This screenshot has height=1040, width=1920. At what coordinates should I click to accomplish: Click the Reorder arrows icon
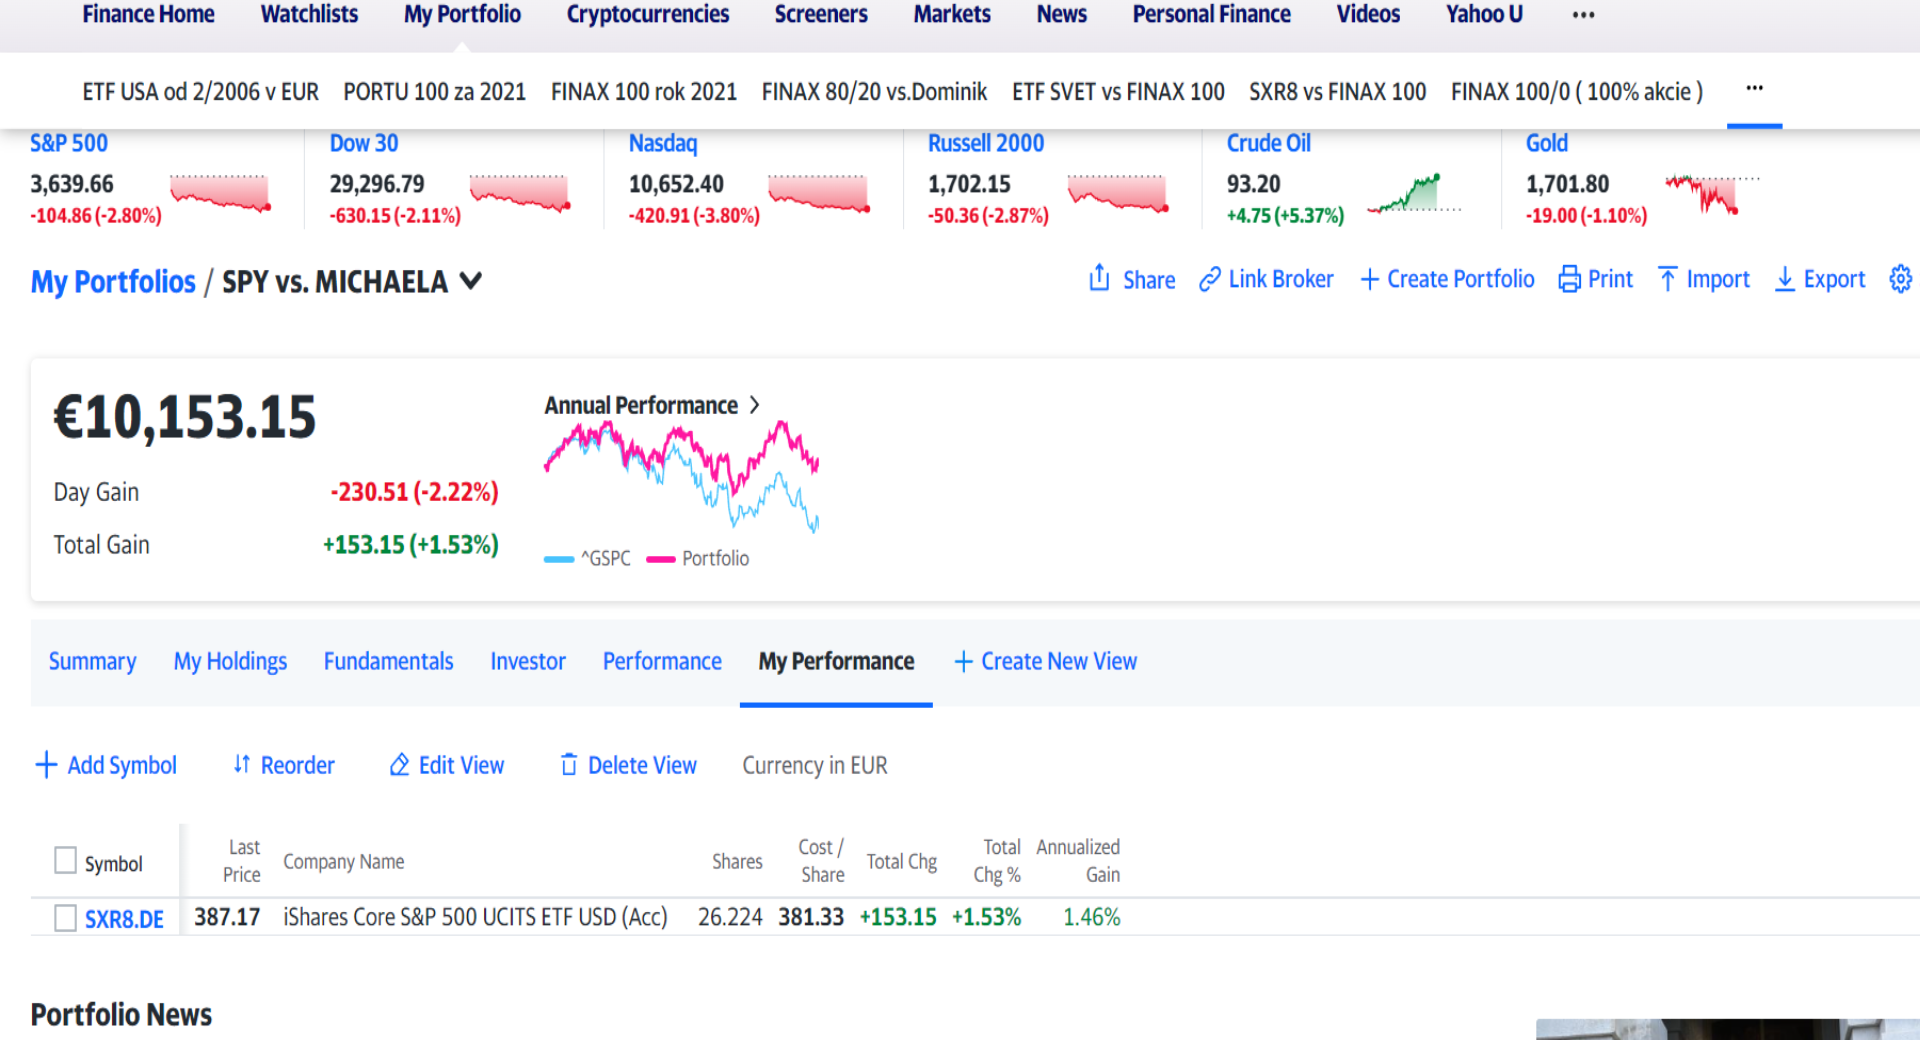click(x=241, y=765)
